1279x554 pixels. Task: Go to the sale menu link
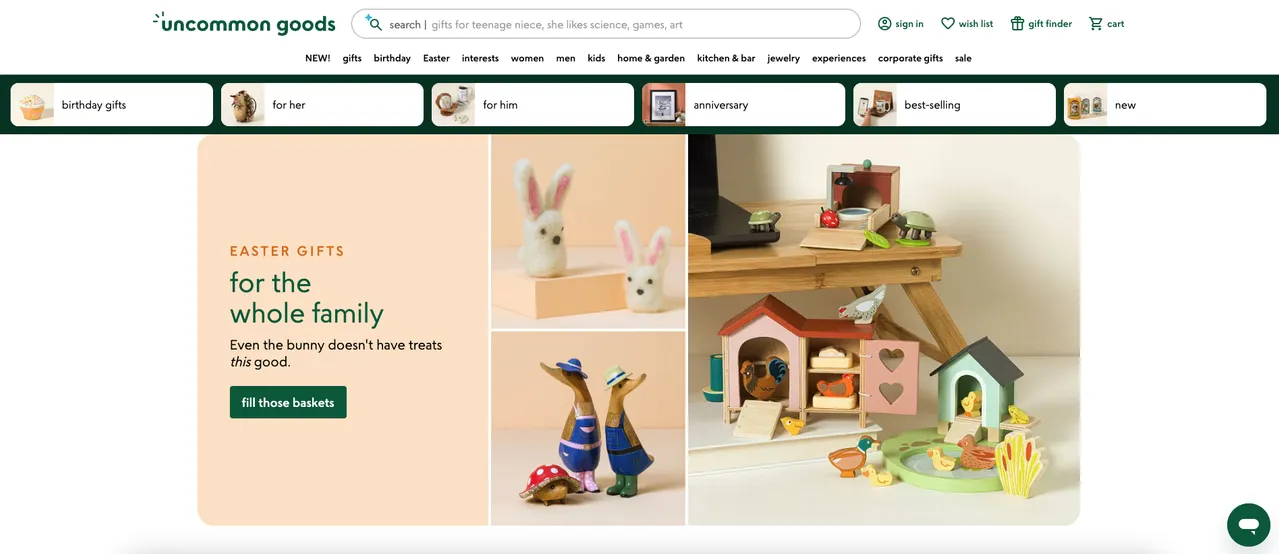click(963, 58)
